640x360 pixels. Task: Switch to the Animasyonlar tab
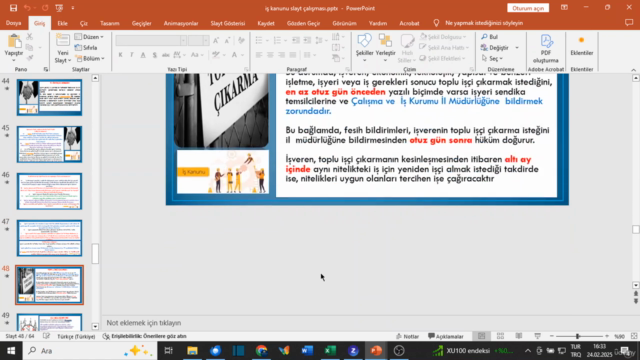[181, 23]
